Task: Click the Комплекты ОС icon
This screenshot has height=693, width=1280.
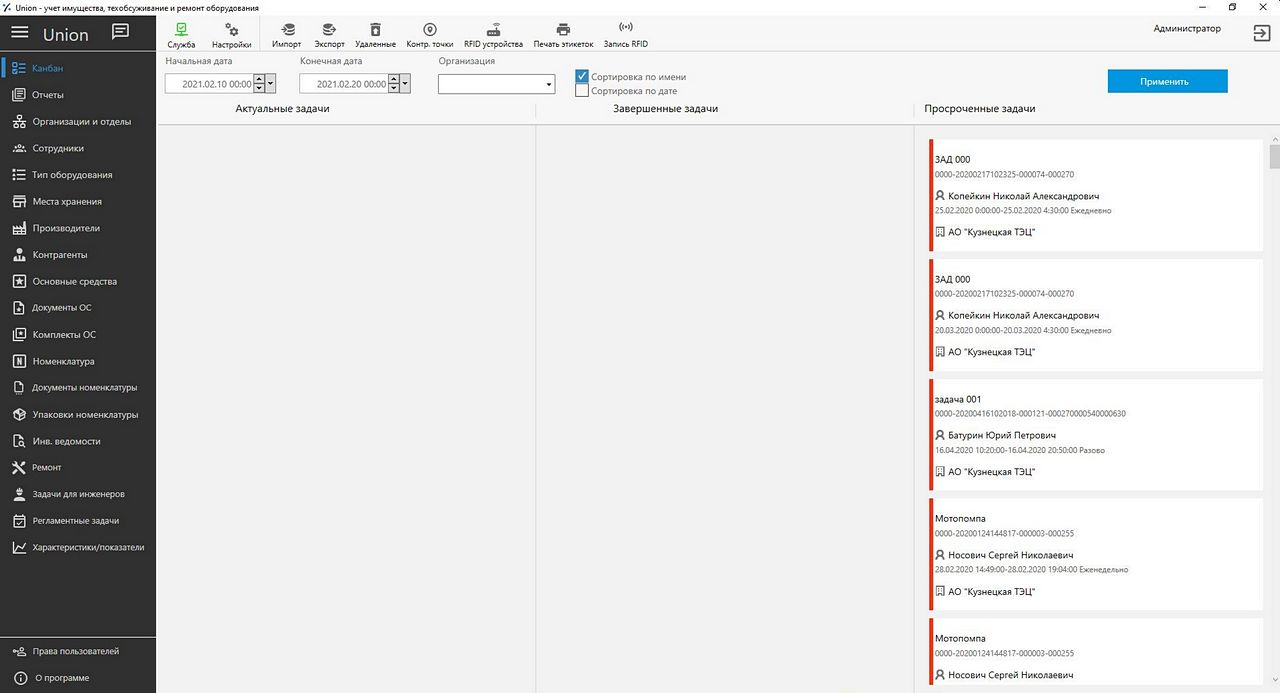Action: [x=19, y=335]
